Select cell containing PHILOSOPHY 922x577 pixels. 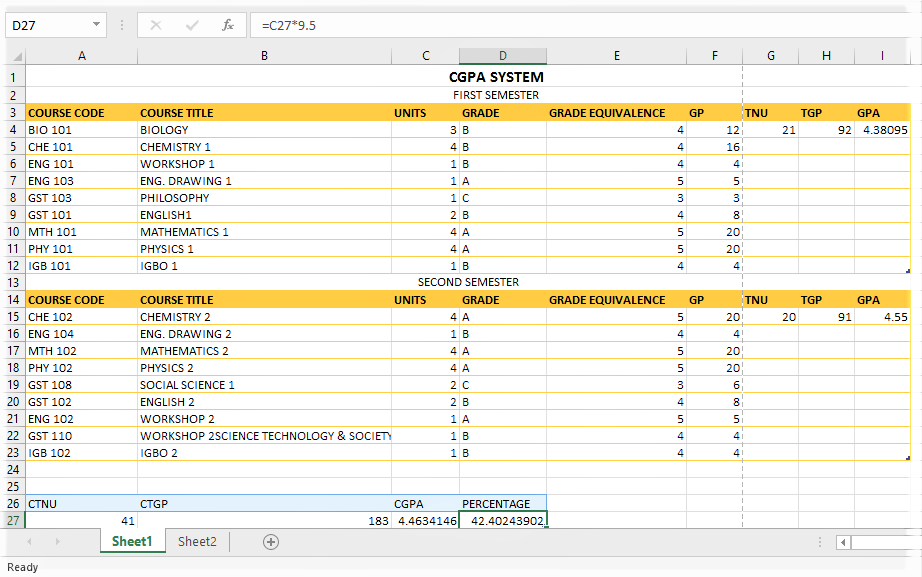pyautogui.click(x=264, y=198)
